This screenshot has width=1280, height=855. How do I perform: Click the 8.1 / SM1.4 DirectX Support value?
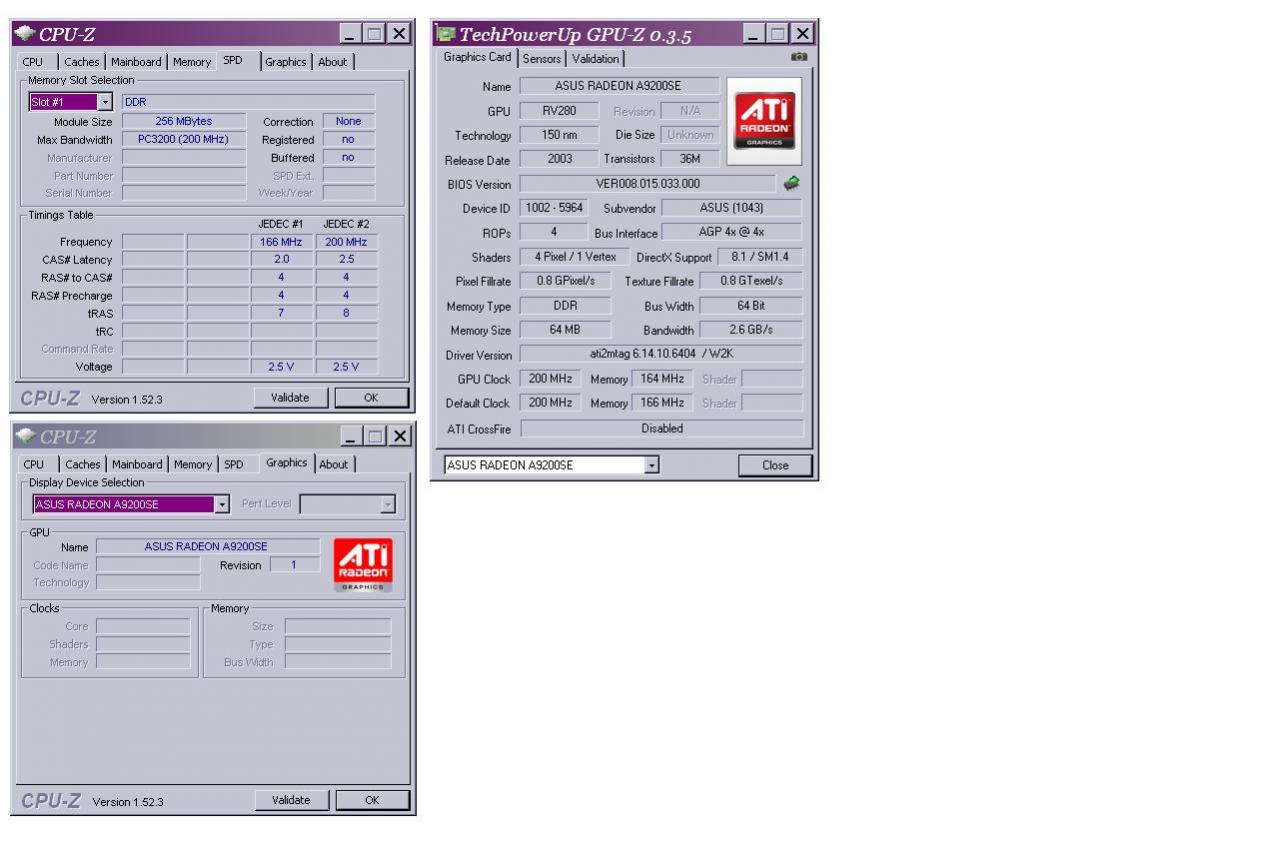coord(760,257)
